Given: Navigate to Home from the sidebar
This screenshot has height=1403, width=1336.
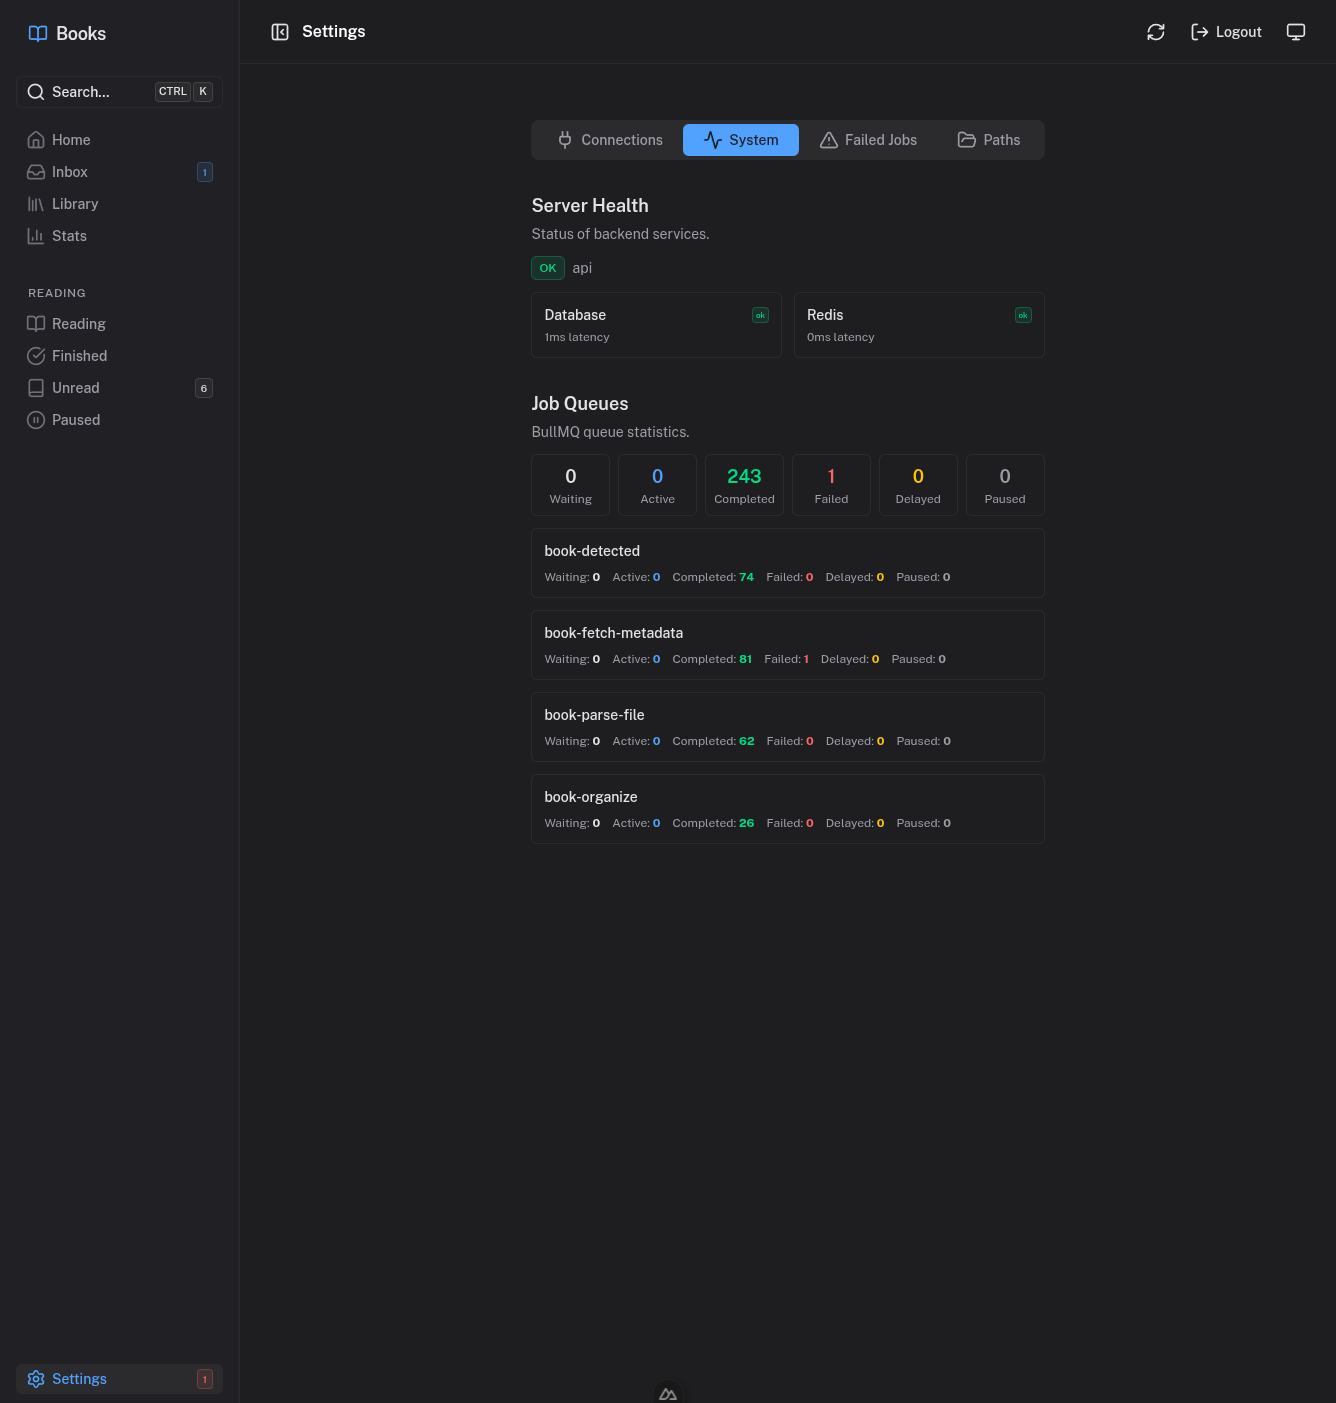Looking at the screenshot, I should pos(71,140).
